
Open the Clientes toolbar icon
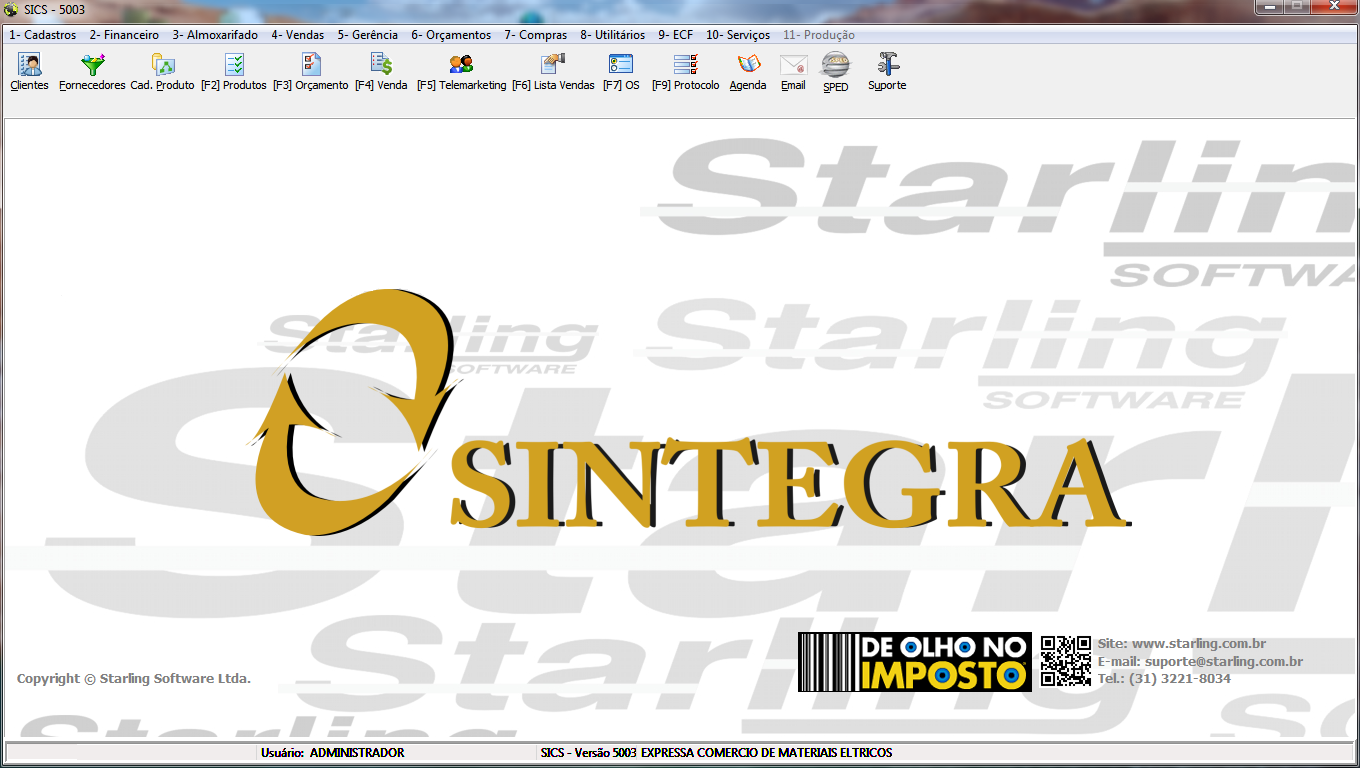coord(30,65)
